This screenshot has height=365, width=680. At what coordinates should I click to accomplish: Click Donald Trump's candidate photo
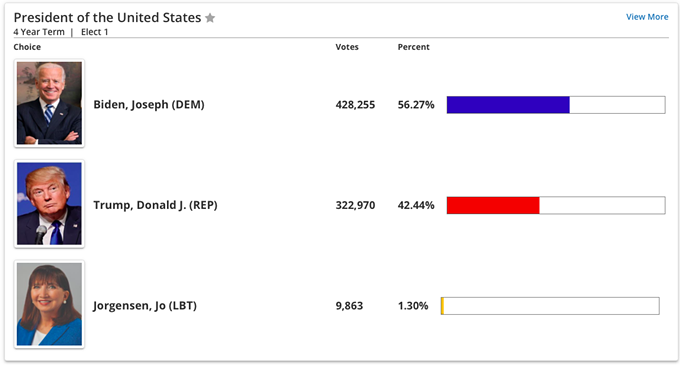click(x=49, y=204)
